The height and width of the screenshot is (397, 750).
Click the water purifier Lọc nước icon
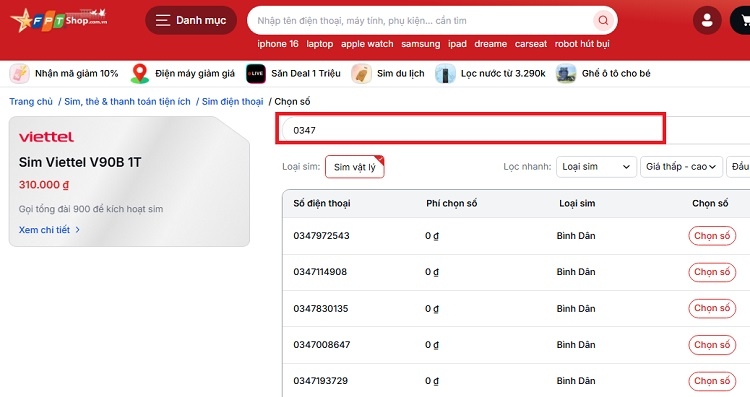point(445,74)
